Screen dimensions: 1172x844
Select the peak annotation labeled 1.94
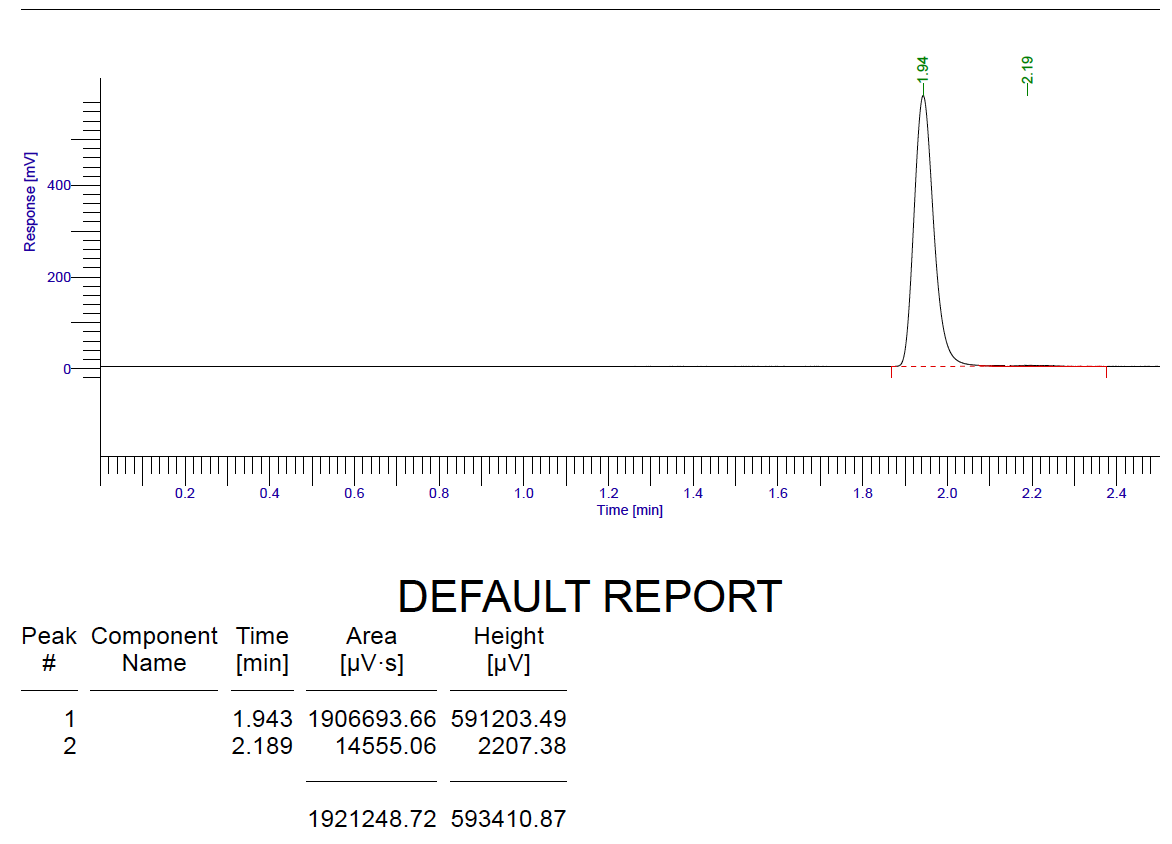coord(921,68)
